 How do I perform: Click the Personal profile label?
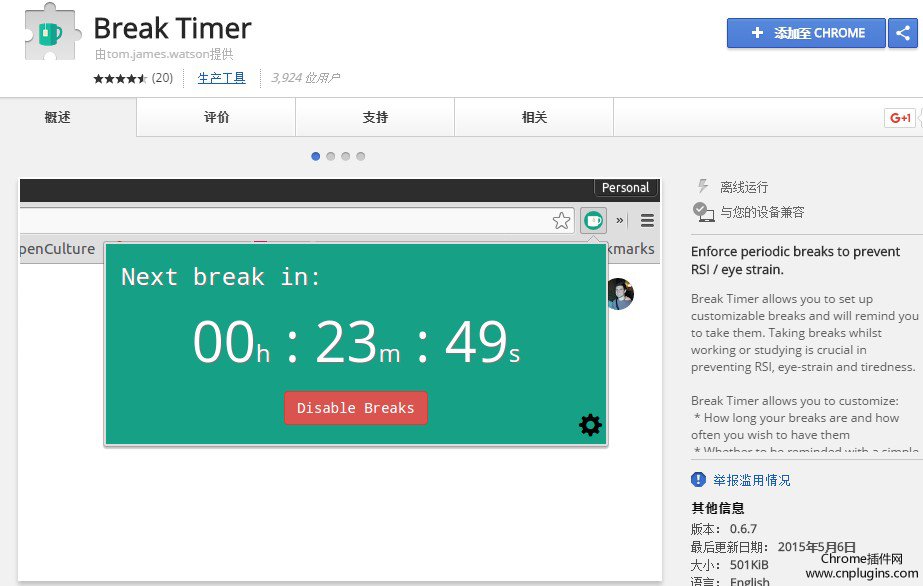tap(625, 188)
